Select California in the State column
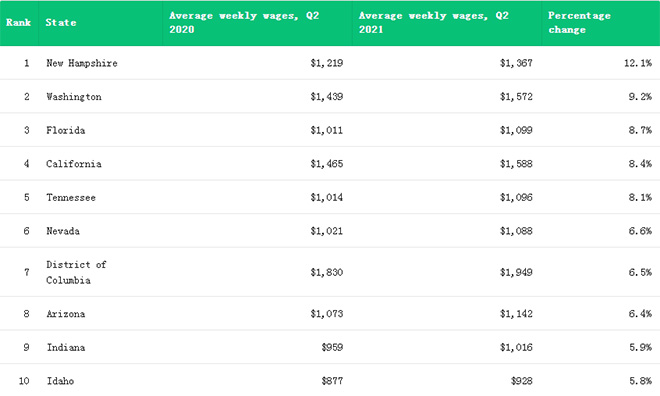 [x=74, y=164]
